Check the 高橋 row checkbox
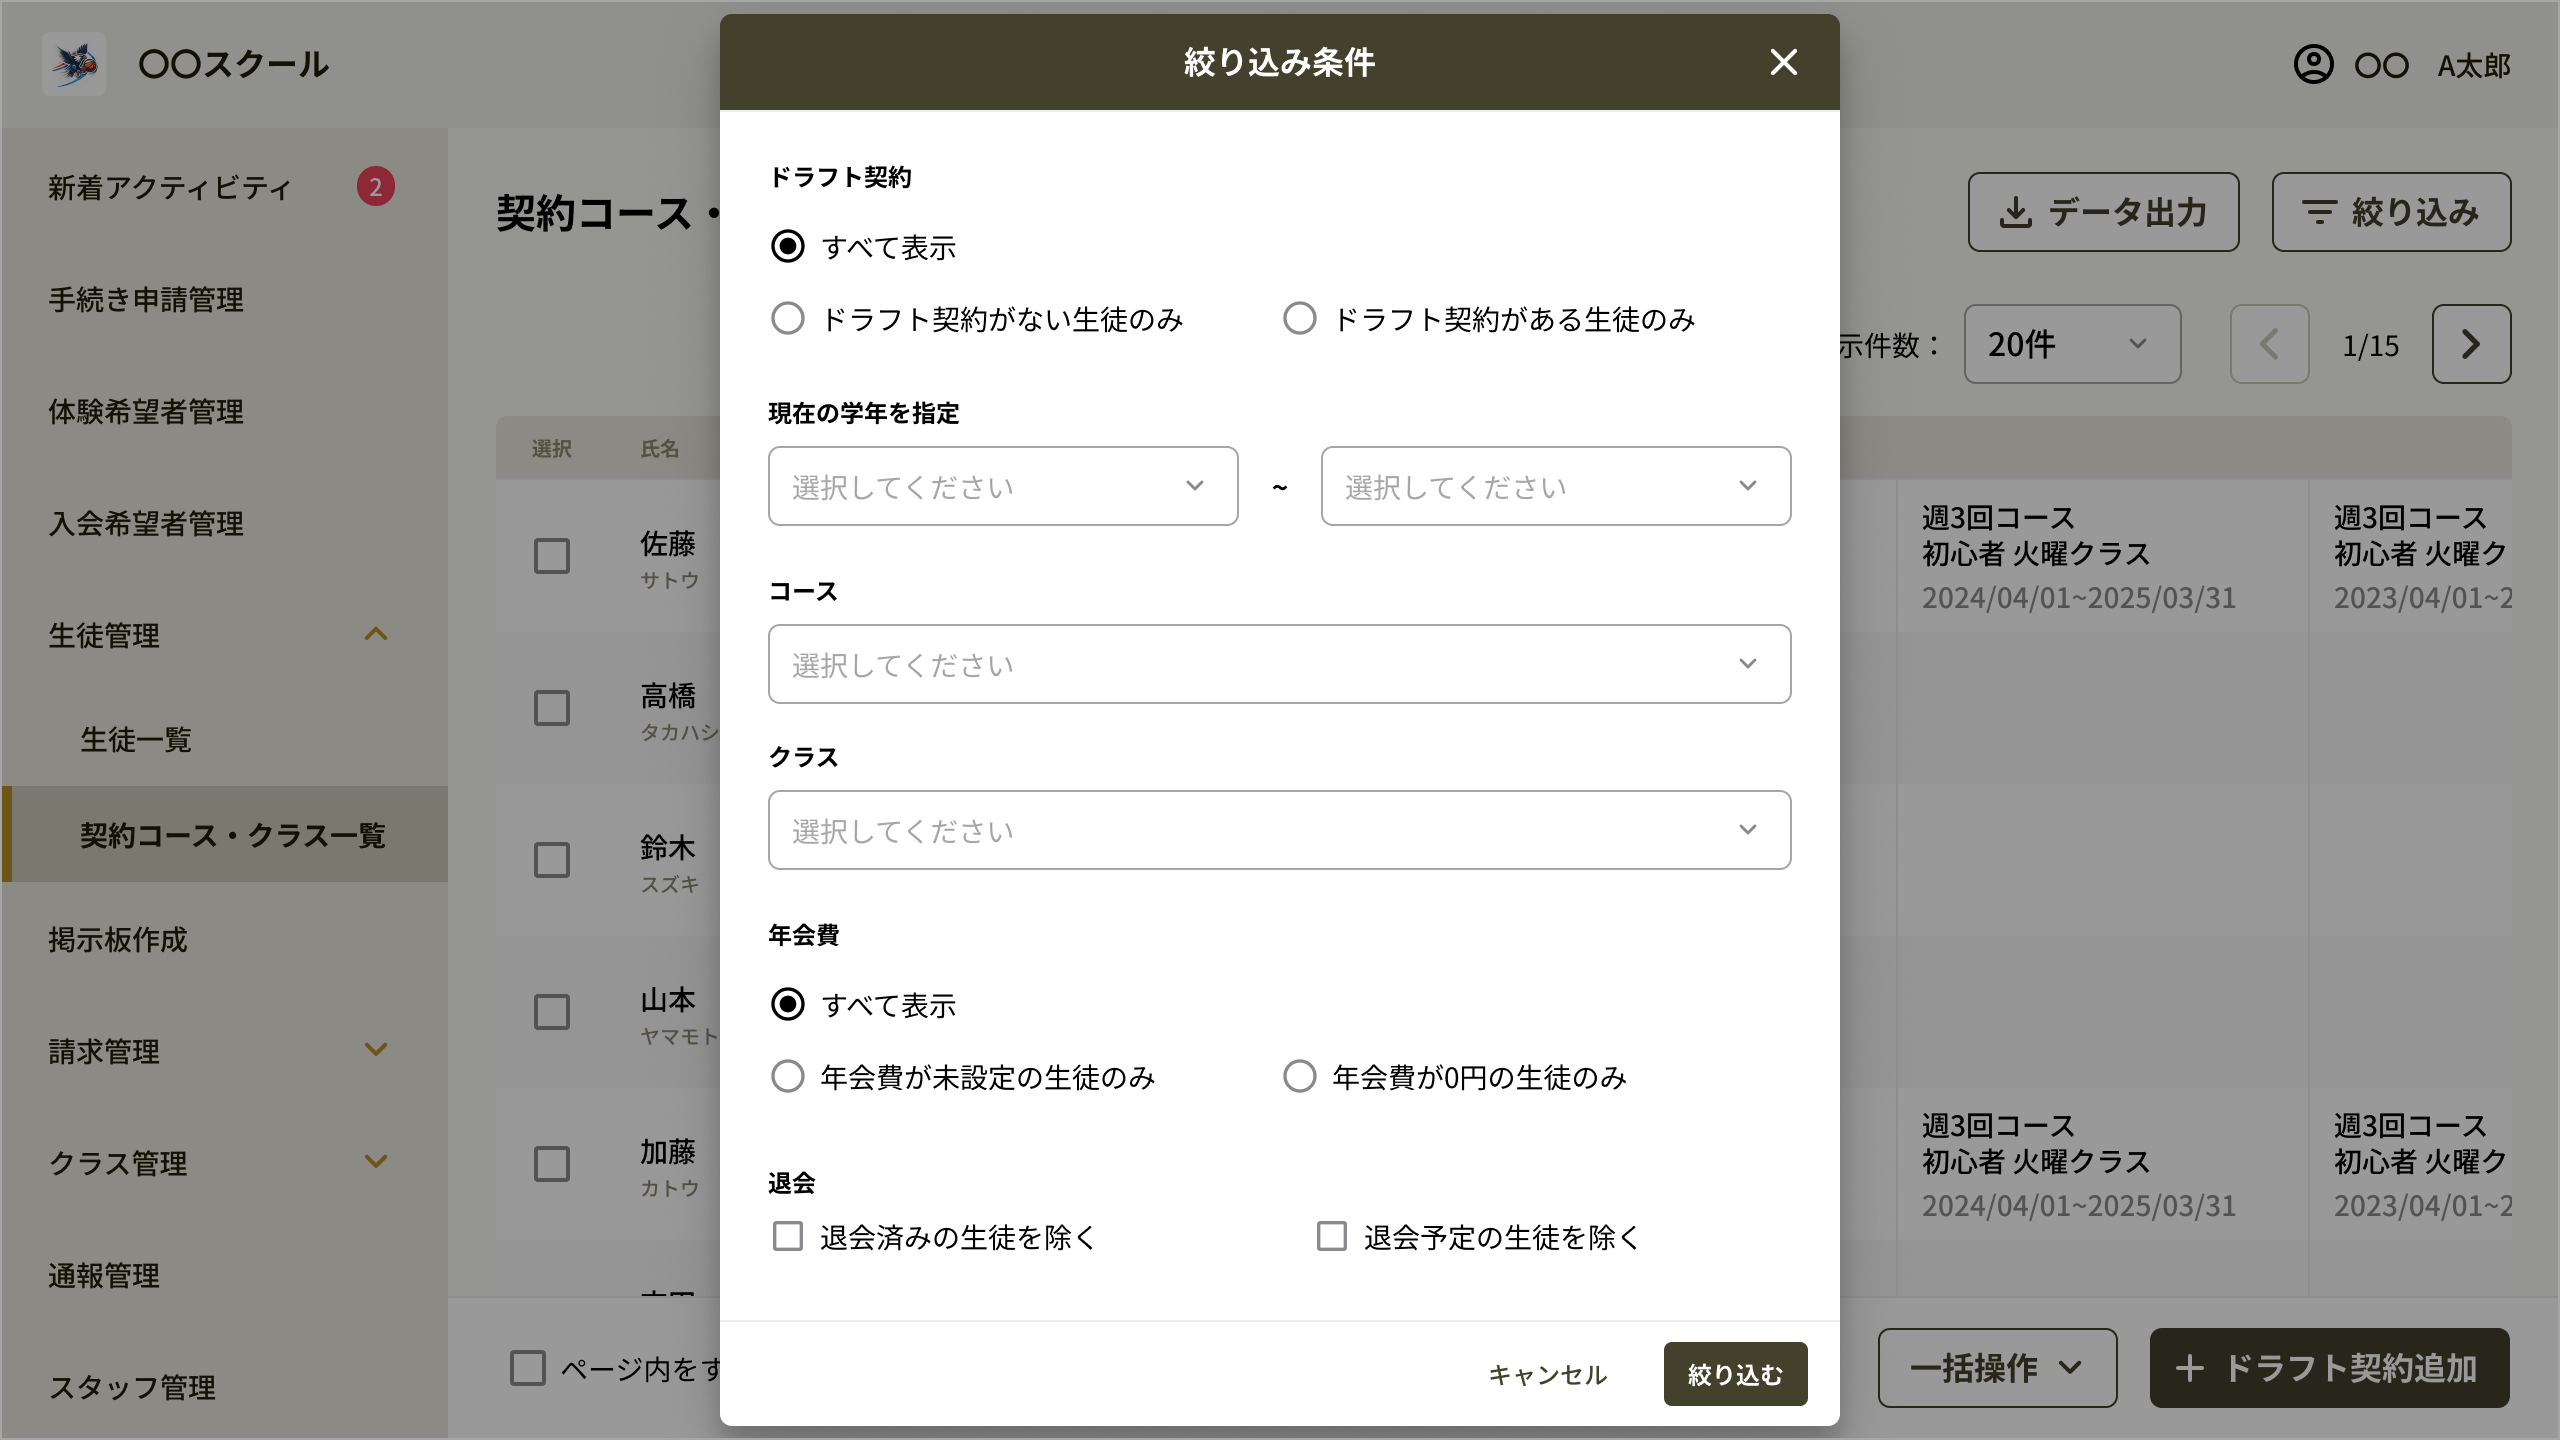 [552, 708]
